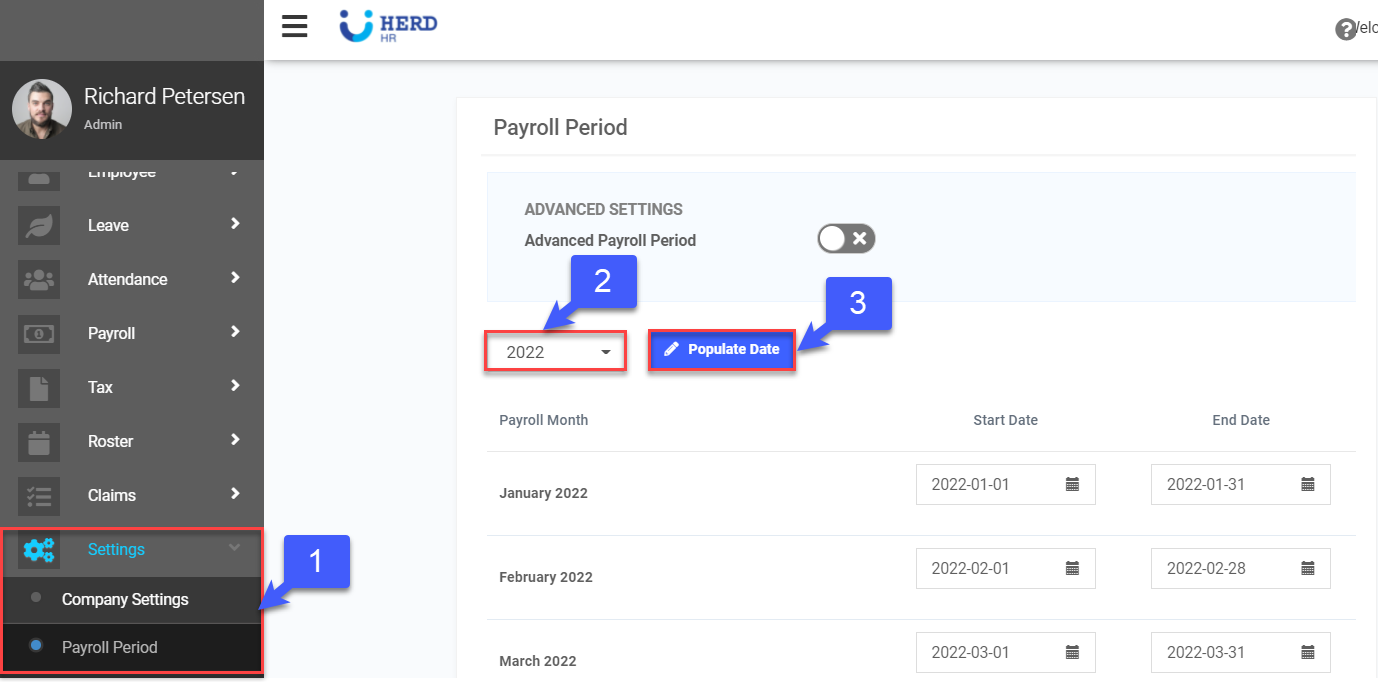Open the Attendance section icon

pyautogui.click(x=39, y=279)
